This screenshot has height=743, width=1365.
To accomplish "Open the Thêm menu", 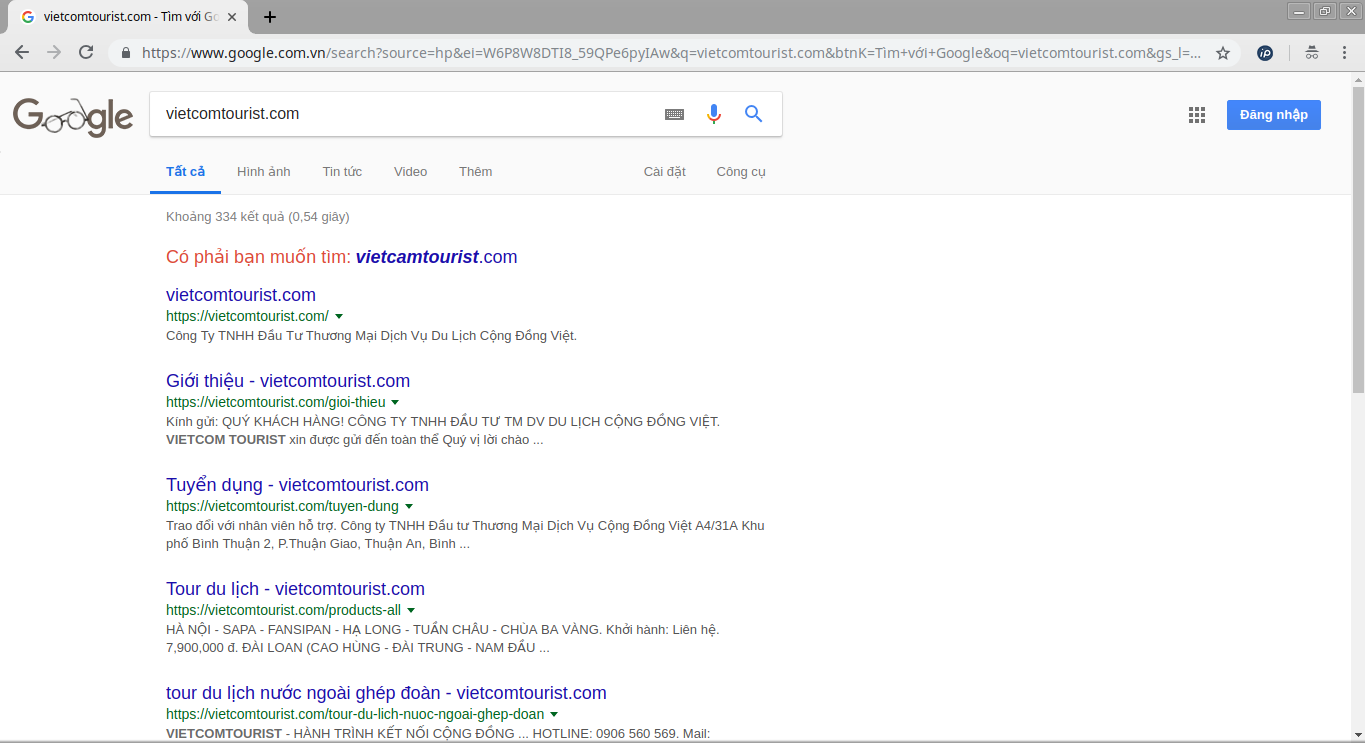I will tap(476, 172).
